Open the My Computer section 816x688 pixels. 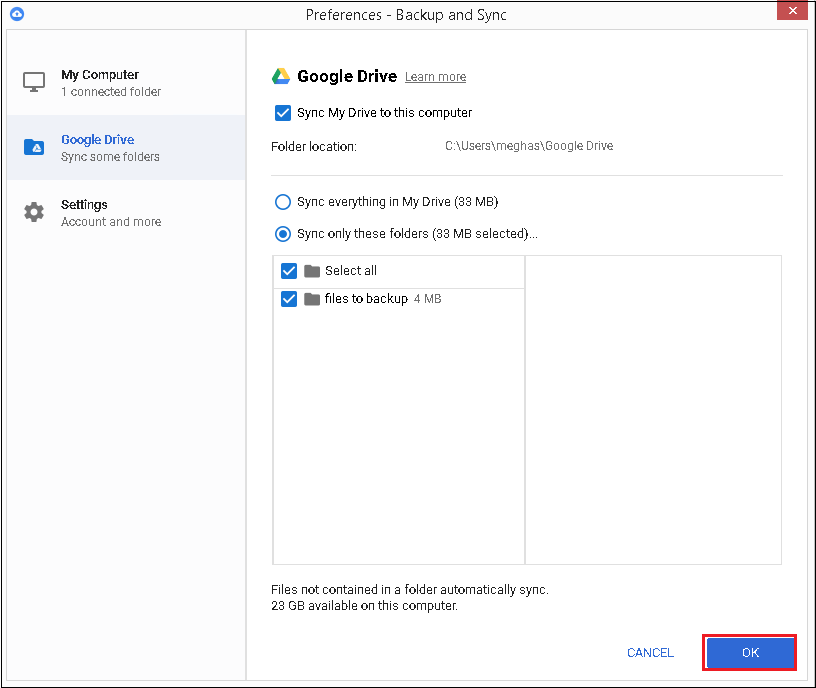pyautogui.click(x=126, y=83)
